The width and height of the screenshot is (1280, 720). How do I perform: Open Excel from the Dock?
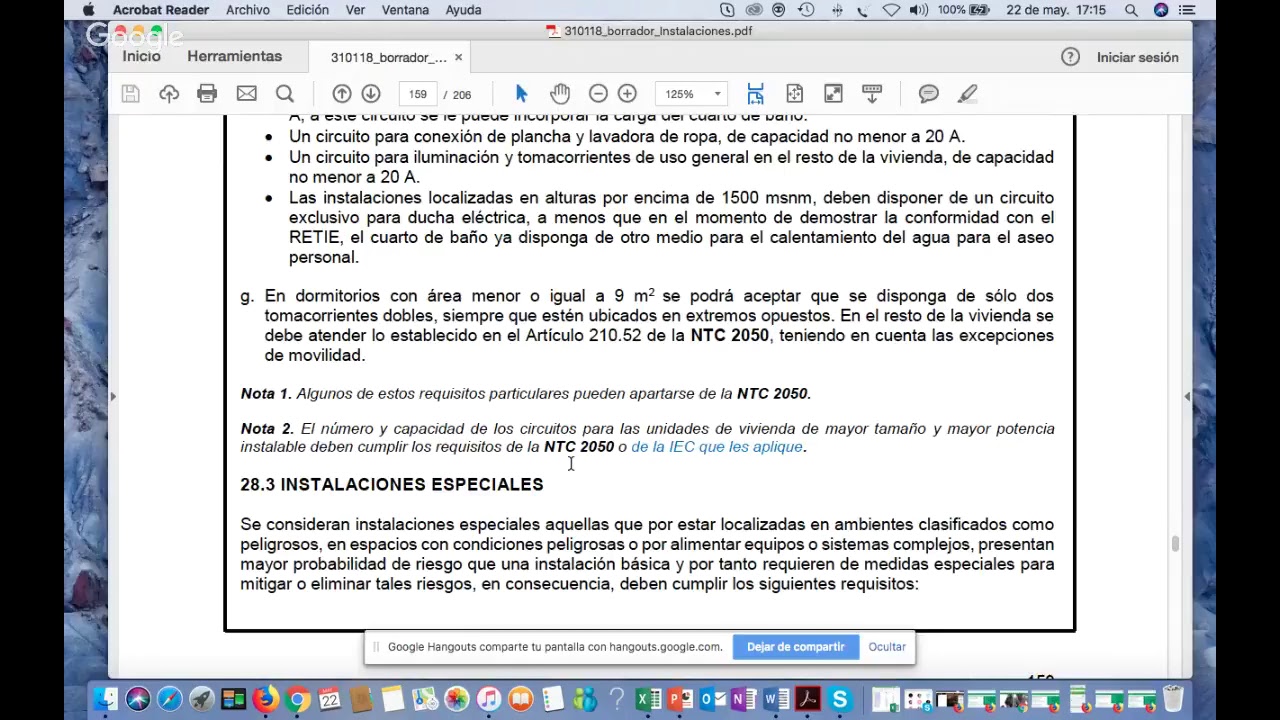pos(648,699)
